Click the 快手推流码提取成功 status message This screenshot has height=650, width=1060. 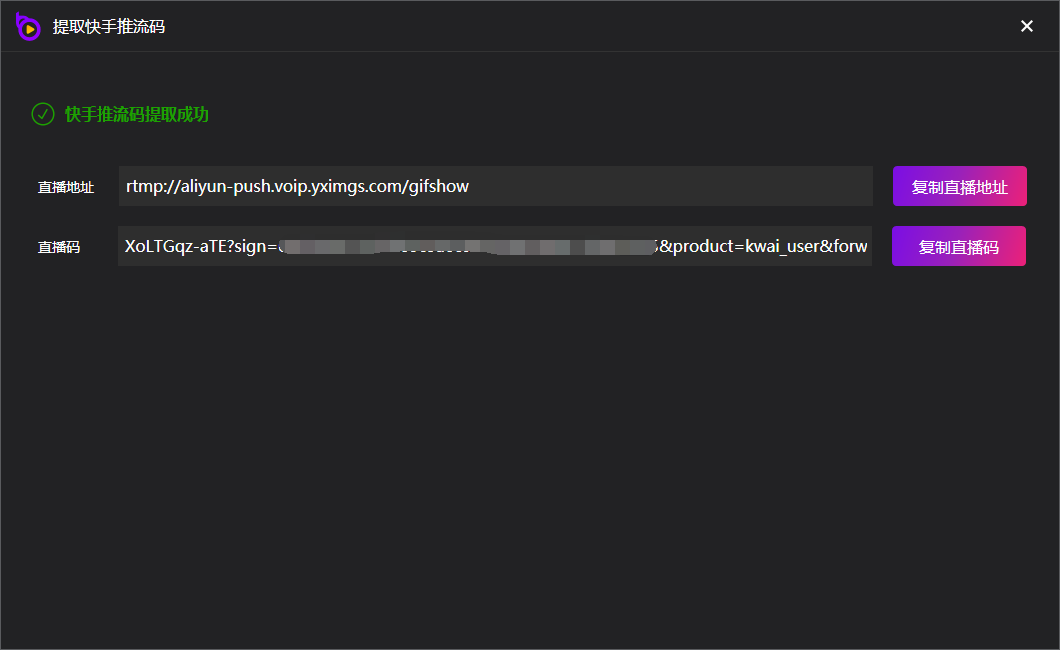136,114
